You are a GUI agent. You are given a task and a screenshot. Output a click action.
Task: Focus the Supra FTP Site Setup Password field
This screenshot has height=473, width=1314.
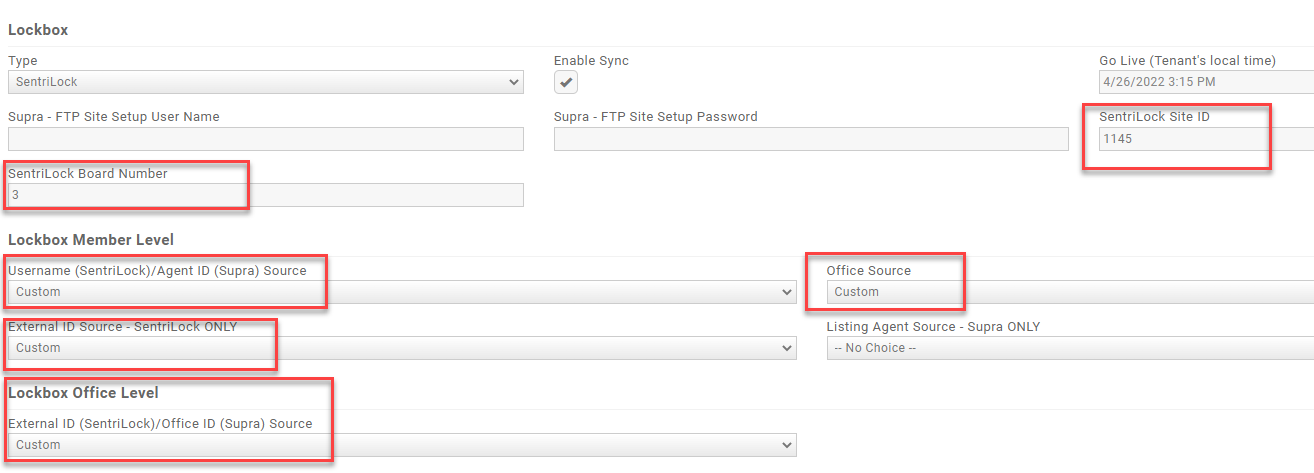(x=811, y=139)
